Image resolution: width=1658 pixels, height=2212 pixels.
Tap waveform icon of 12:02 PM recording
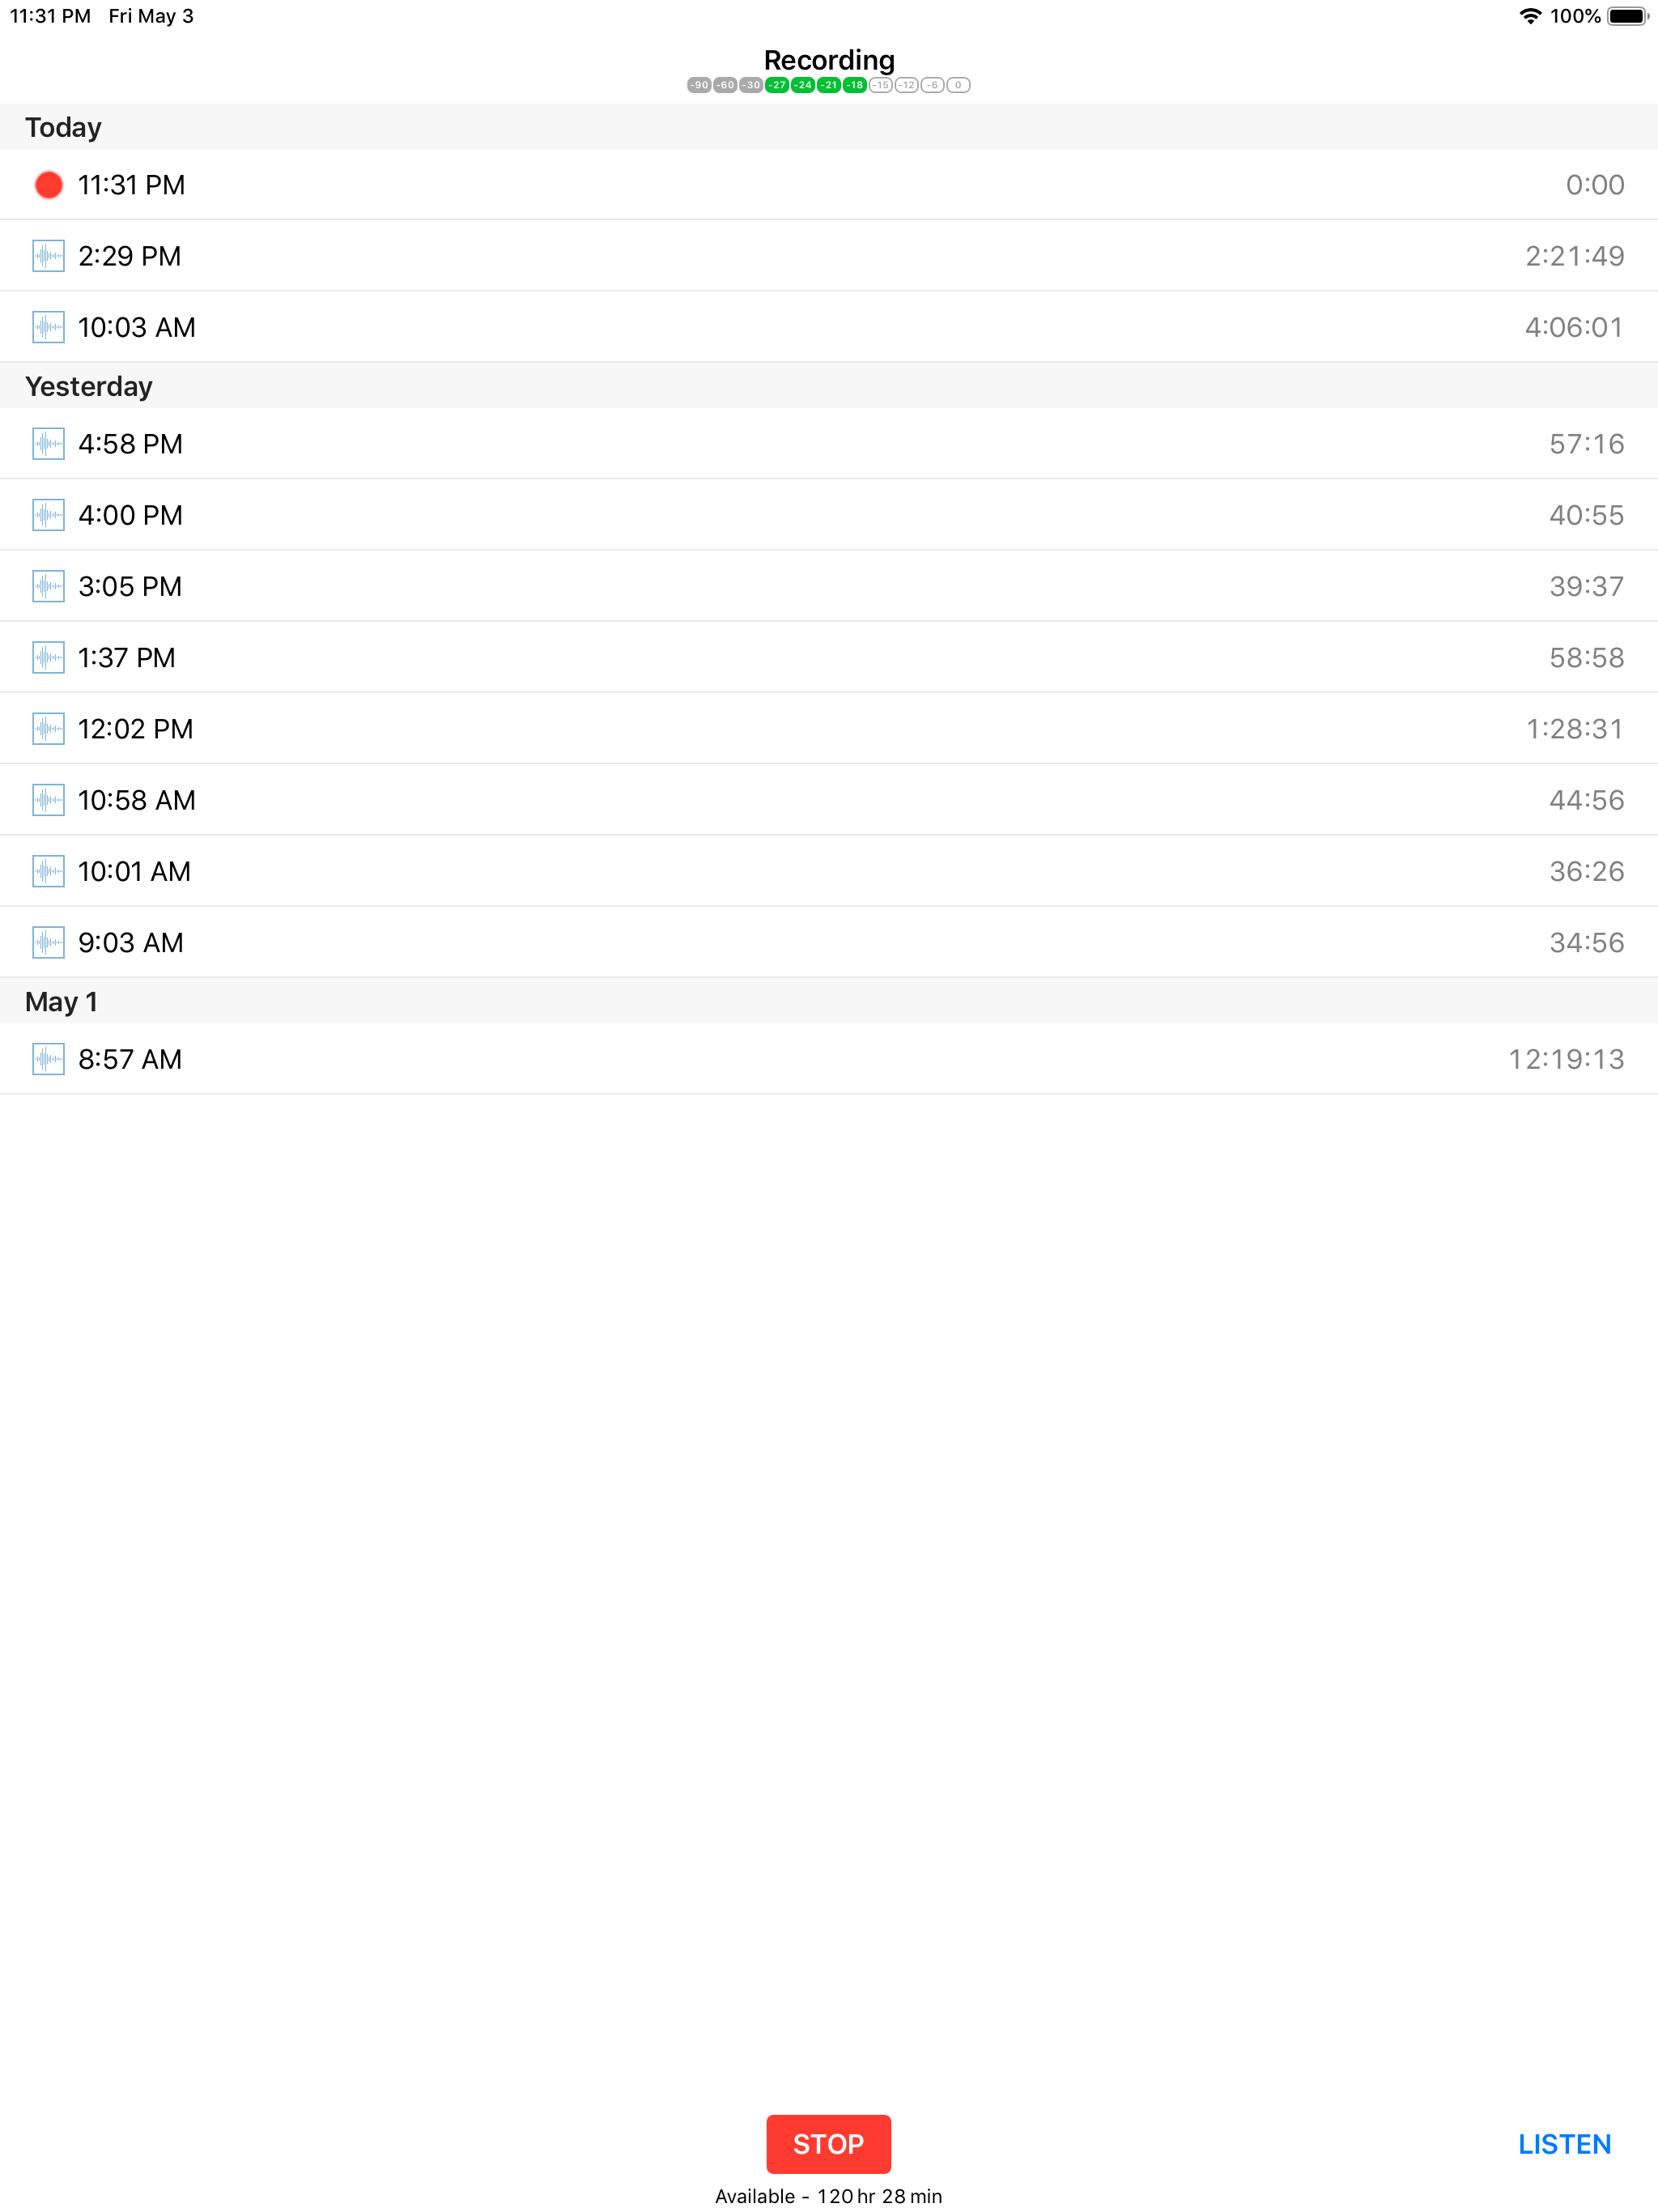coord(48,729)
